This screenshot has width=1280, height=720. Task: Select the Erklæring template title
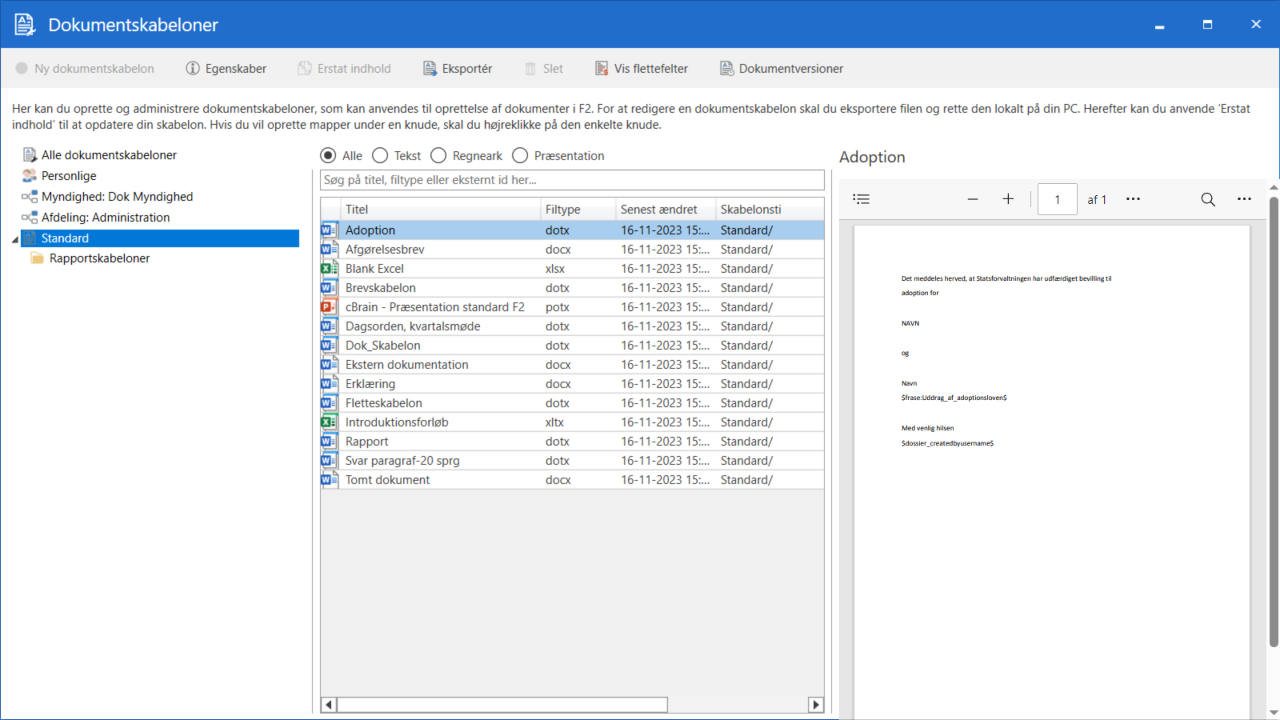(370, 384)
